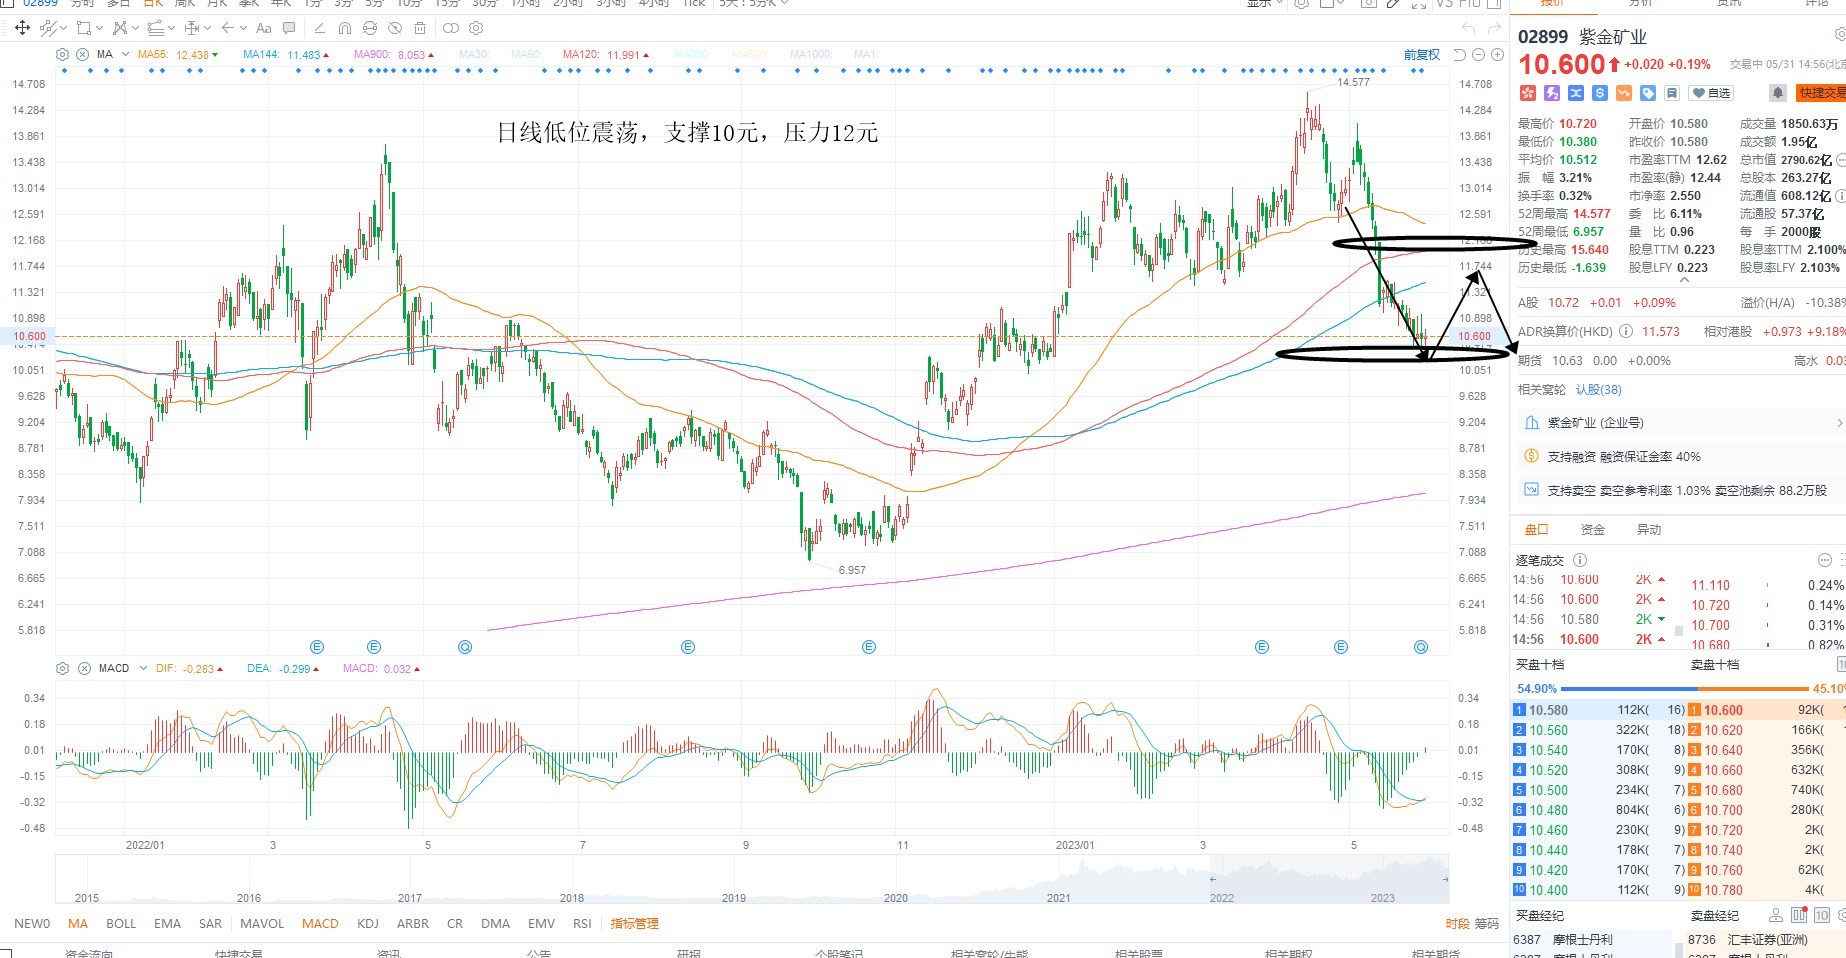Image resolution: width=1846 pixels, height=958 pixels.
Task: Click the blue dollar sign badge icon
Action: 1599,93
